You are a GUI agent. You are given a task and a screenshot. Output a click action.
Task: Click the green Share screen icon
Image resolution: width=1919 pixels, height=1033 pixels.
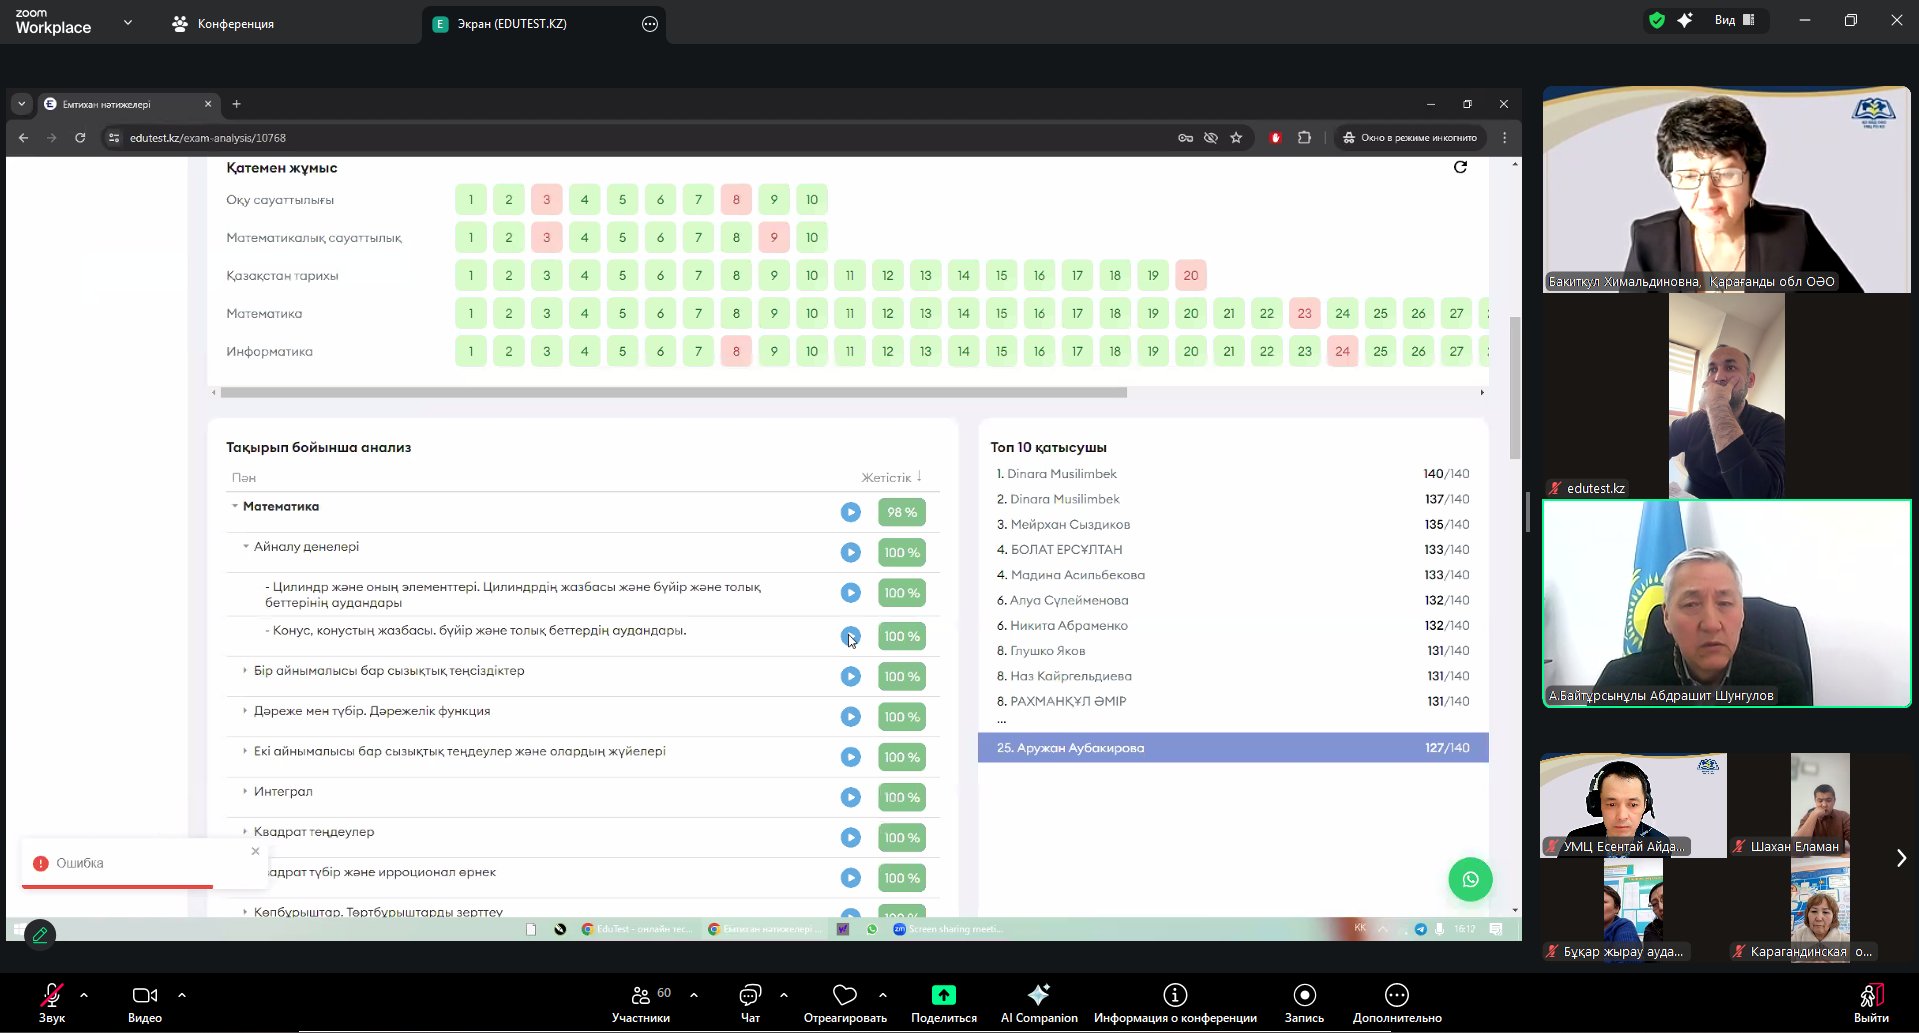coord(943,995)
